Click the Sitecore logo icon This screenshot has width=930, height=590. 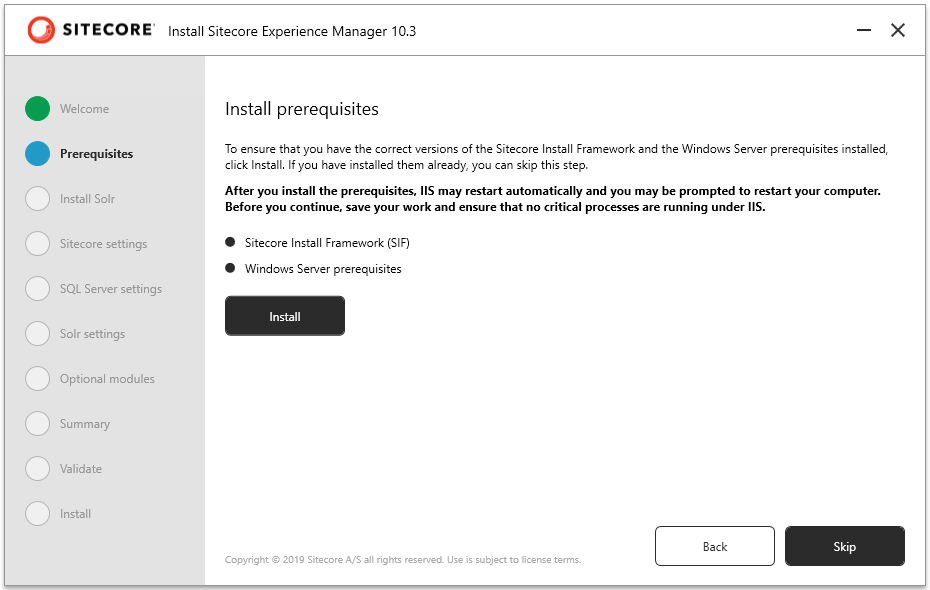(41, 30)
